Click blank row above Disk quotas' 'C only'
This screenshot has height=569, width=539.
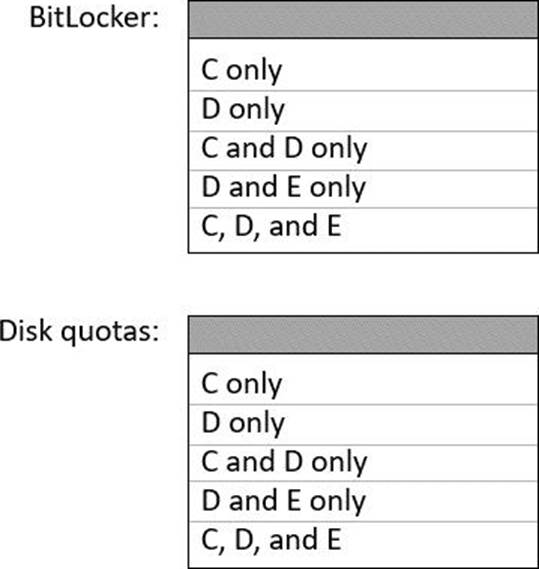click(363, 359)
